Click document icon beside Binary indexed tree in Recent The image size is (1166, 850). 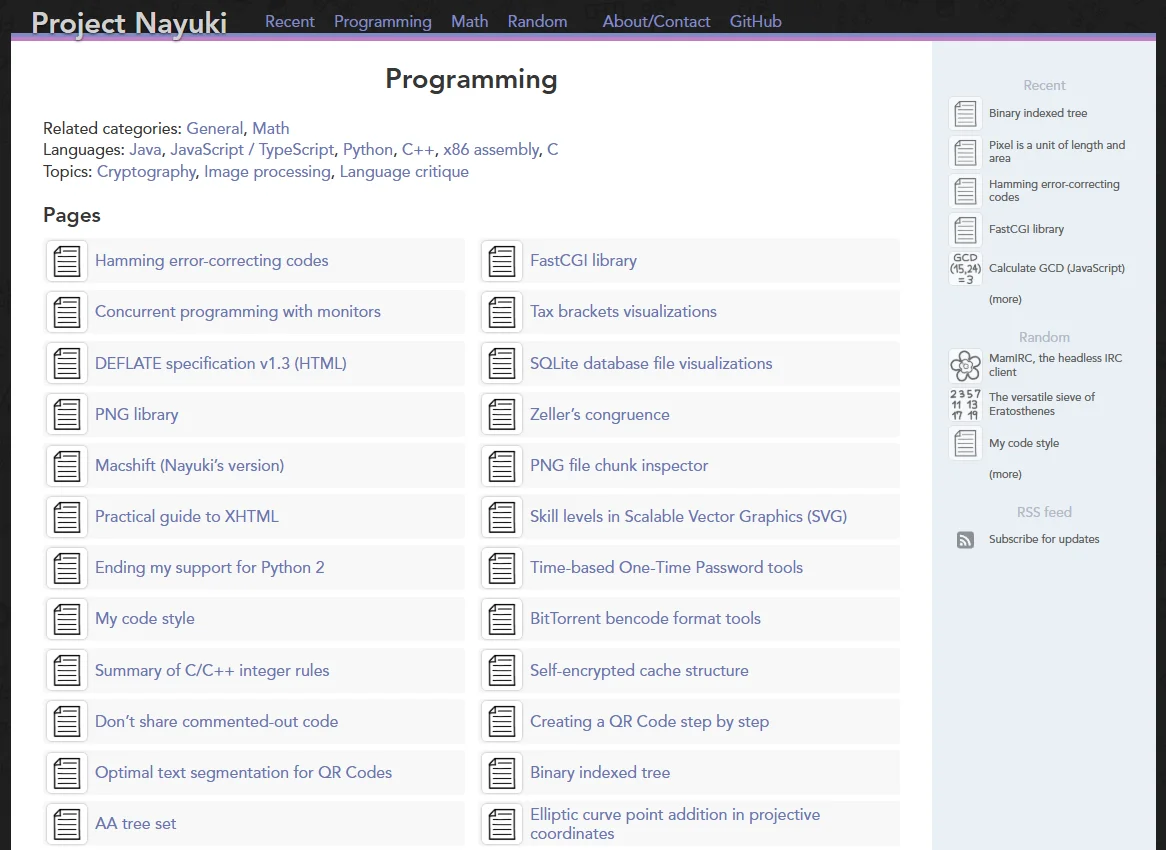pyautogui.click(x=965, y=114)
